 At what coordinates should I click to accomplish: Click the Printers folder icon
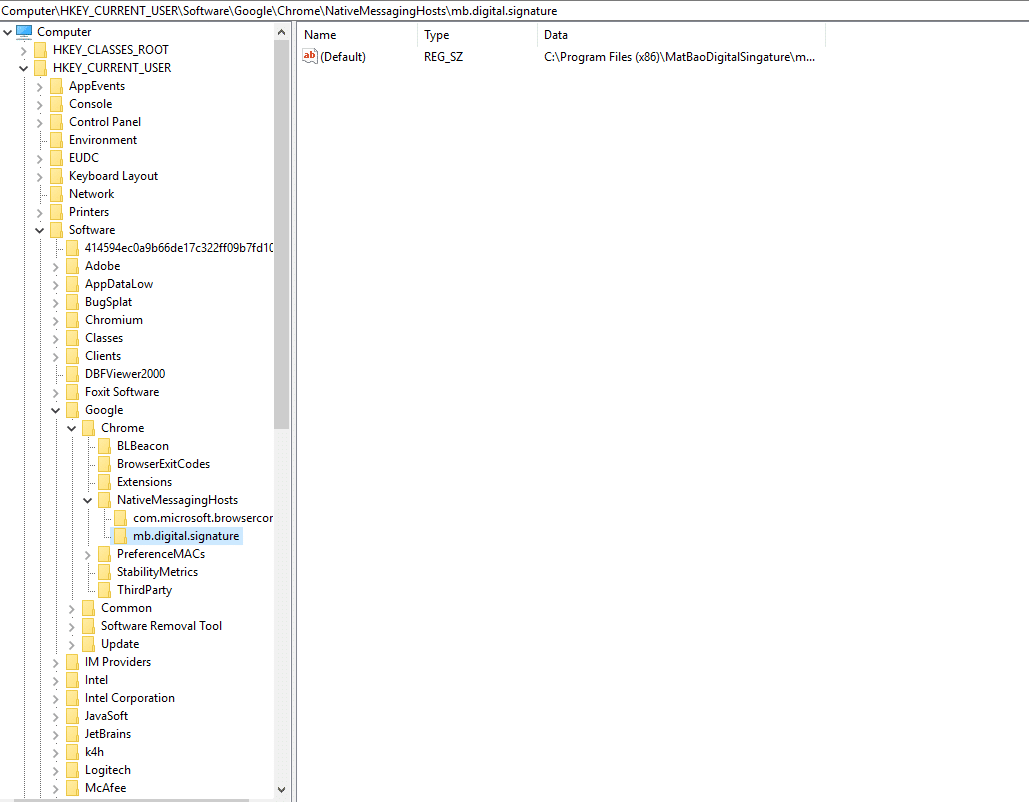(56, 212)
